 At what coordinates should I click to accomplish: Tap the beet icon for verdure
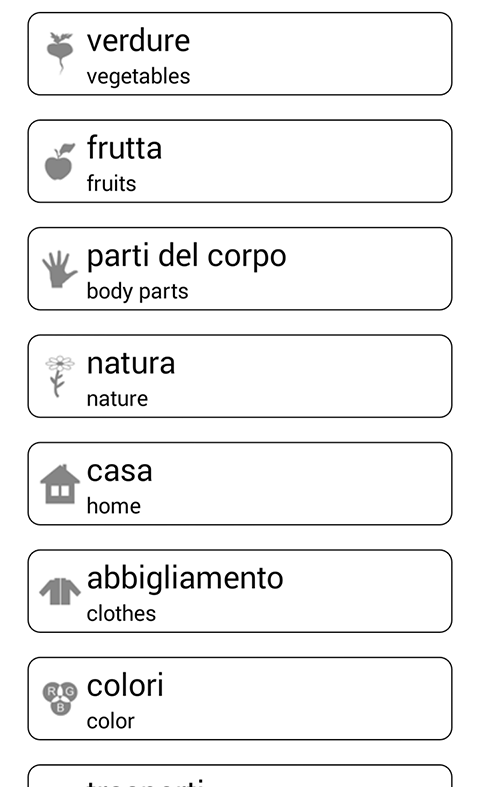click(60, 53)
